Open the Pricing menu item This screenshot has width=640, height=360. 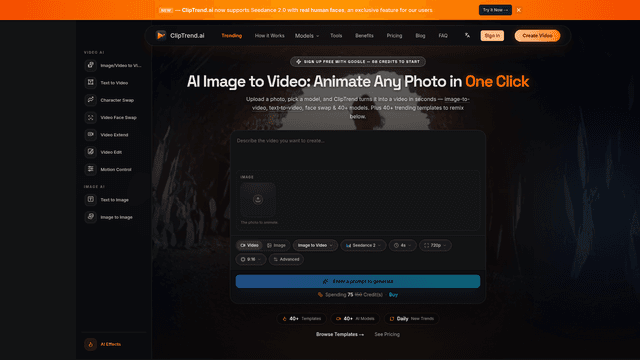(394, 36)
